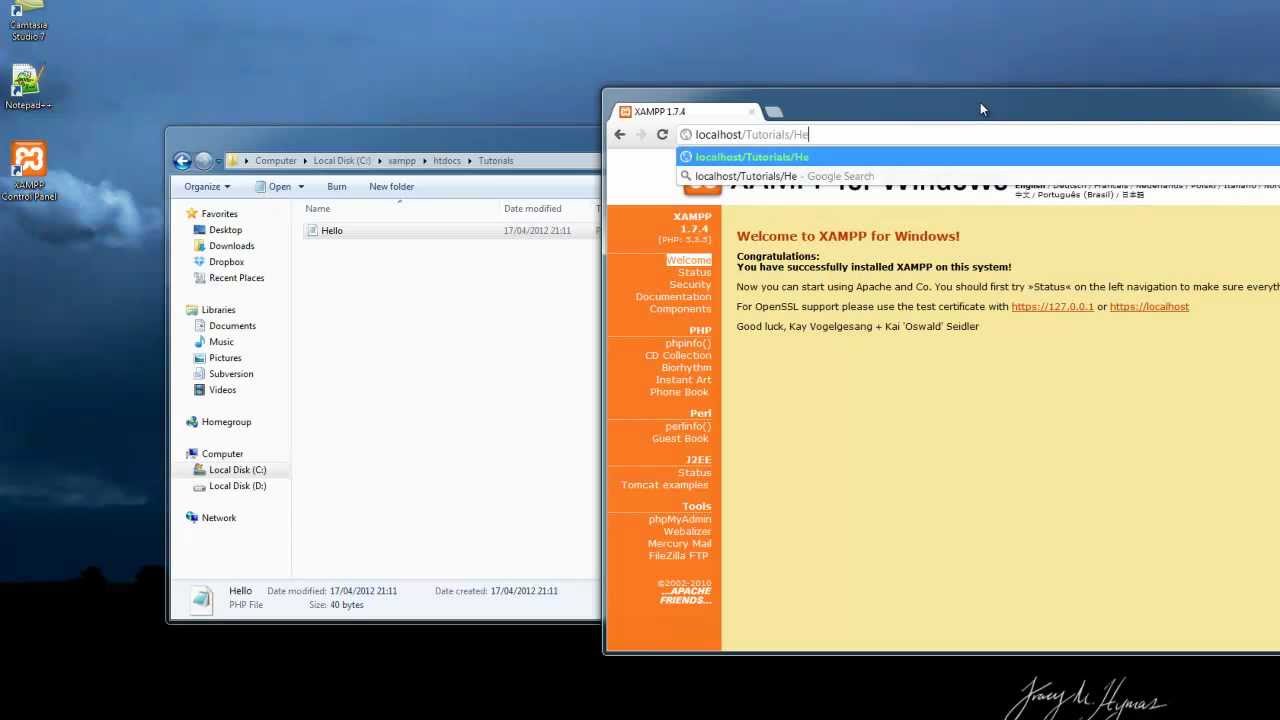Expand recent locations arrow beside Explorer forward button
This screenshot has height=720, width=1280.
219,161
